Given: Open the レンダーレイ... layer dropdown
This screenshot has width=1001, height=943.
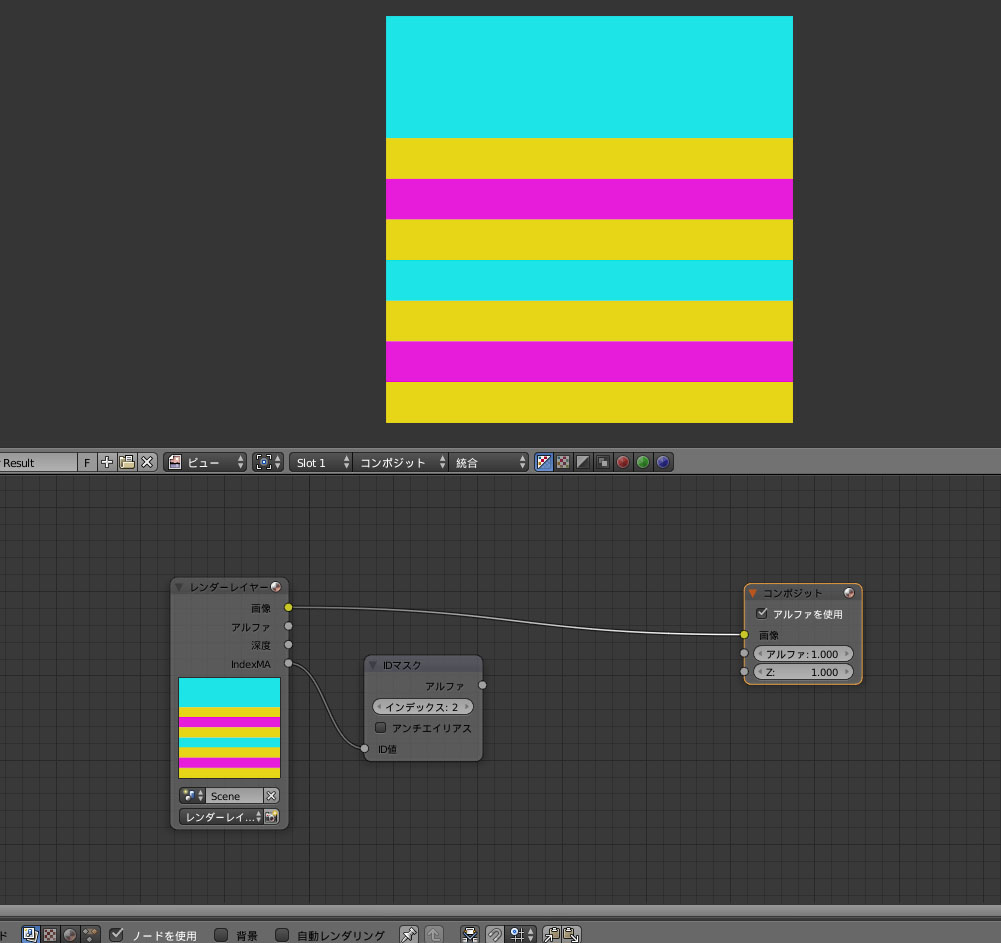Looking at the screenshot, I should point(221,817).
